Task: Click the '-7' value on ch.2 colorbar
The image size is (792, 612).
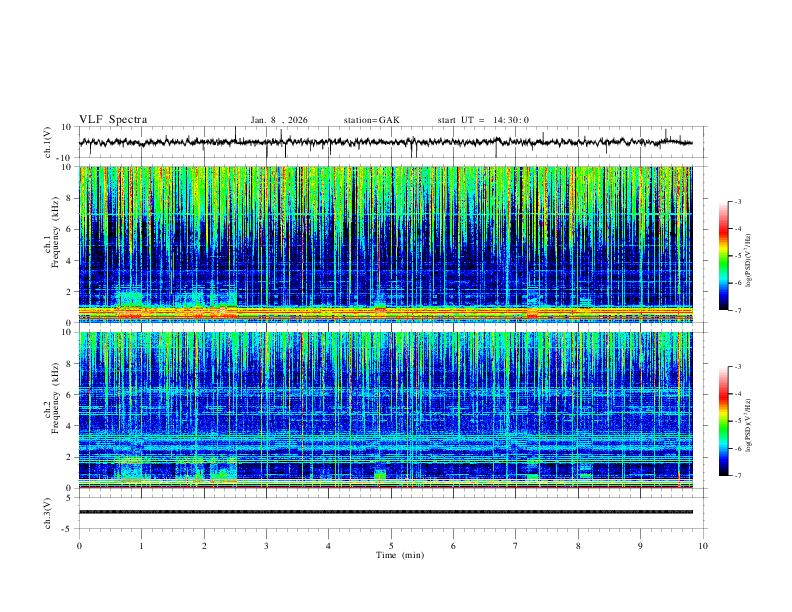Action: pyautogui.click(x=737, y=476)
